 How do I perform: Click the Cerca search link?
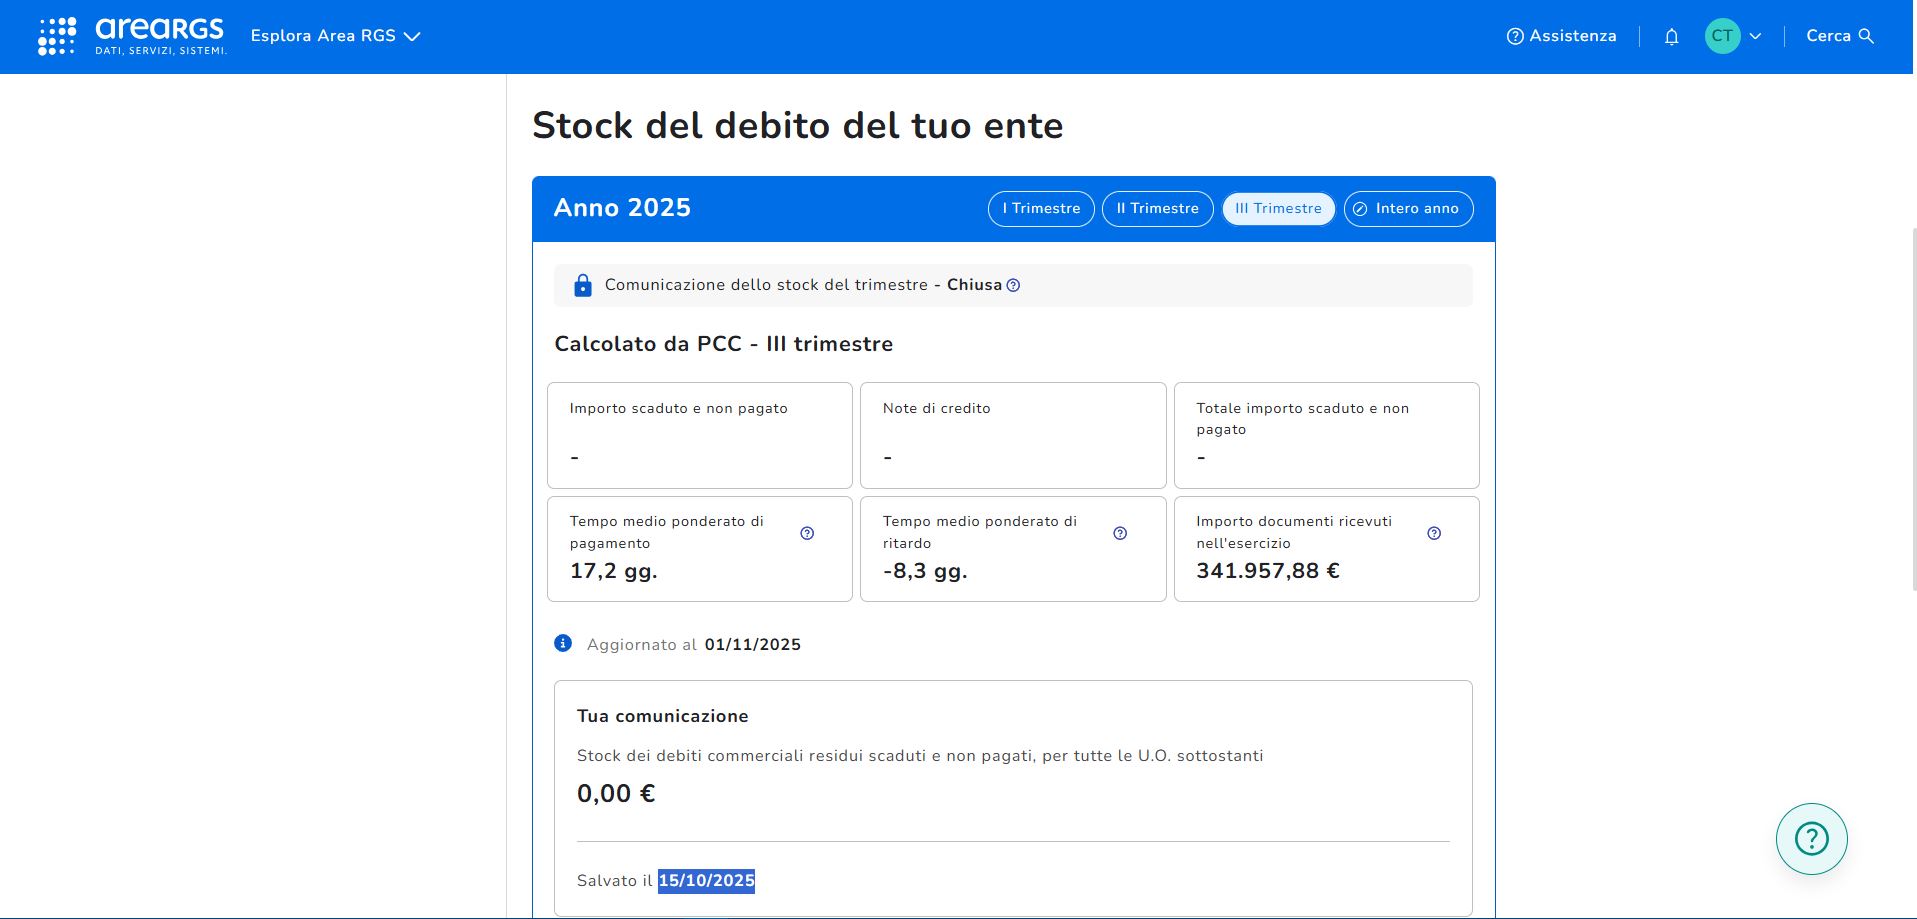point(1828,36)
